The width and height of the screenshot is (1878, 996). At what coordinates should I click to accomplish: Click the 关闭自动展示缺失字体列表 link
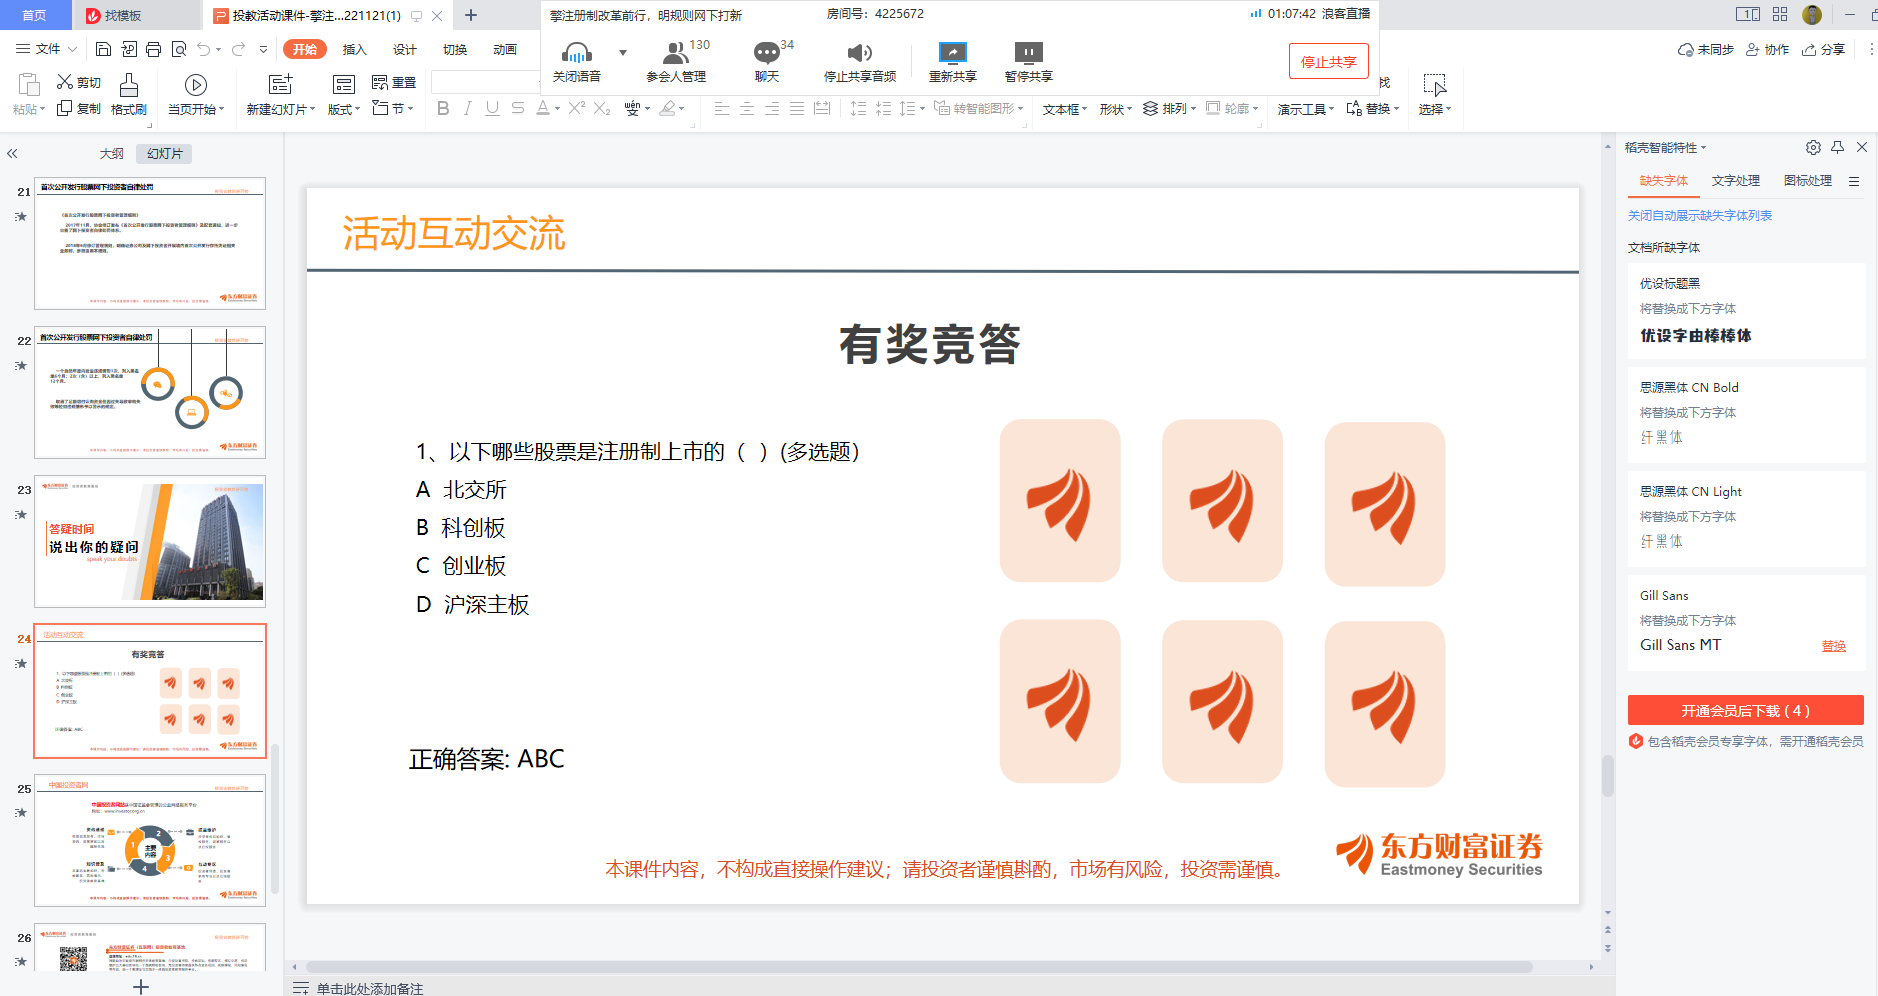point(1699,216)
